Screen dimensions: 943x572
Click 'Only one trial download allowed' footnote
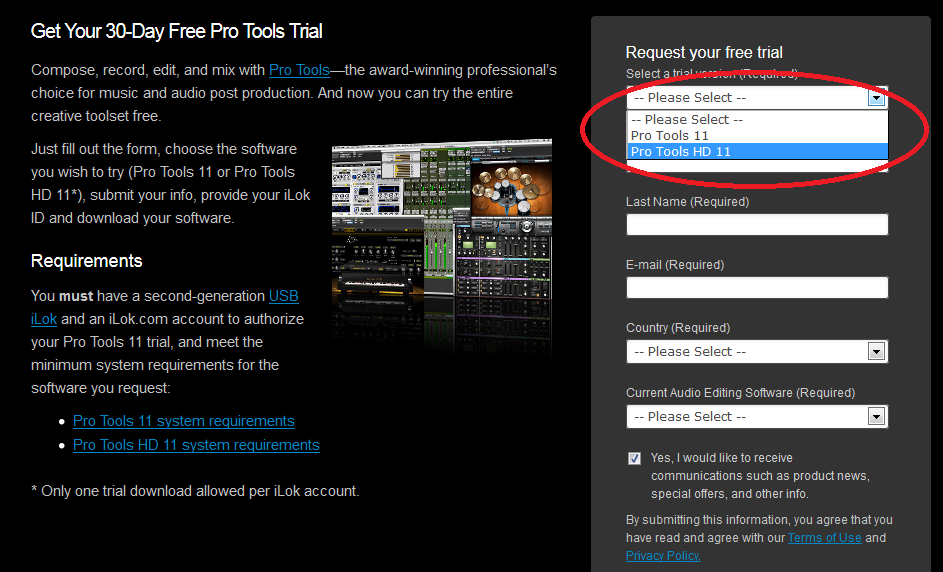(x=195, y=491)
